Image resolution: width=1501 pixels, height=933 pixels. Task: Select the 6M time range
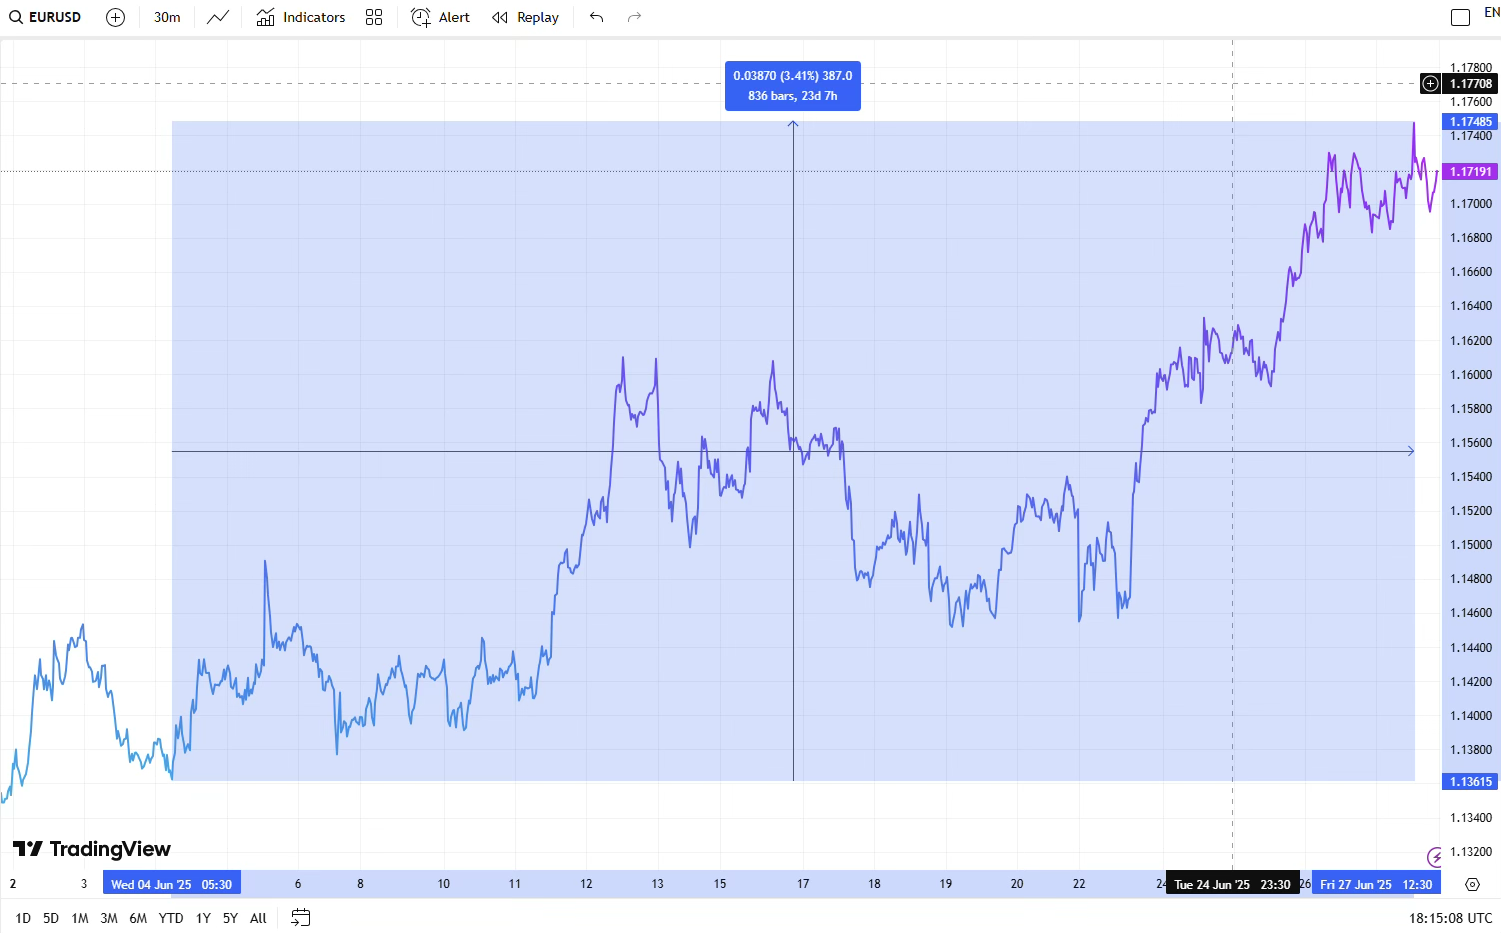click(138, 918)
